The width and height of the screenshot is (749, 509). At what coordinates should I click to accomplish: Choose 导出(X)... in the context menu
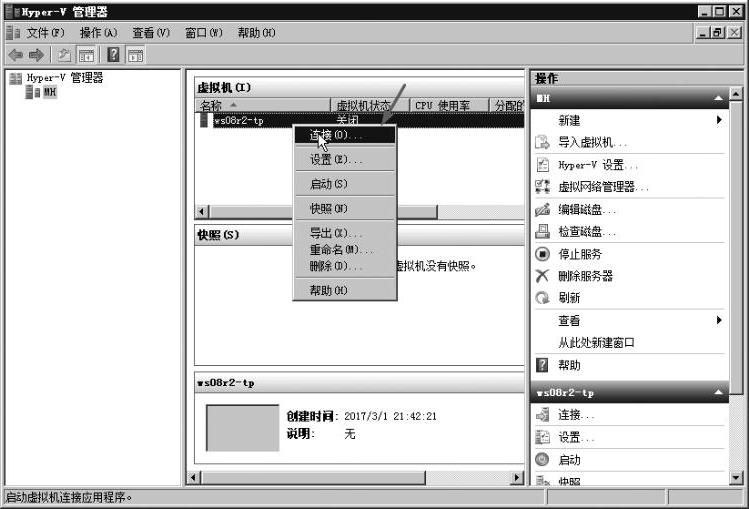[344, 233]
